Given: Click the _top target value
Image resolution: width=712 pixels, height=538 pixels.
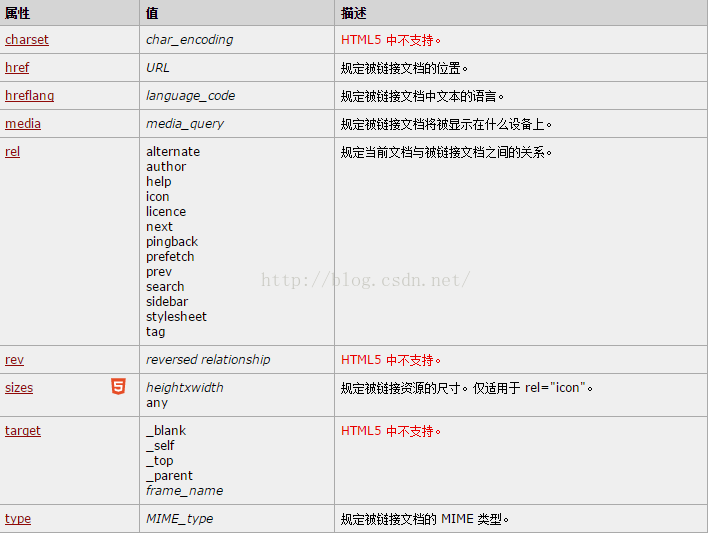Looking at the screenshot, I should click(159, 461).
